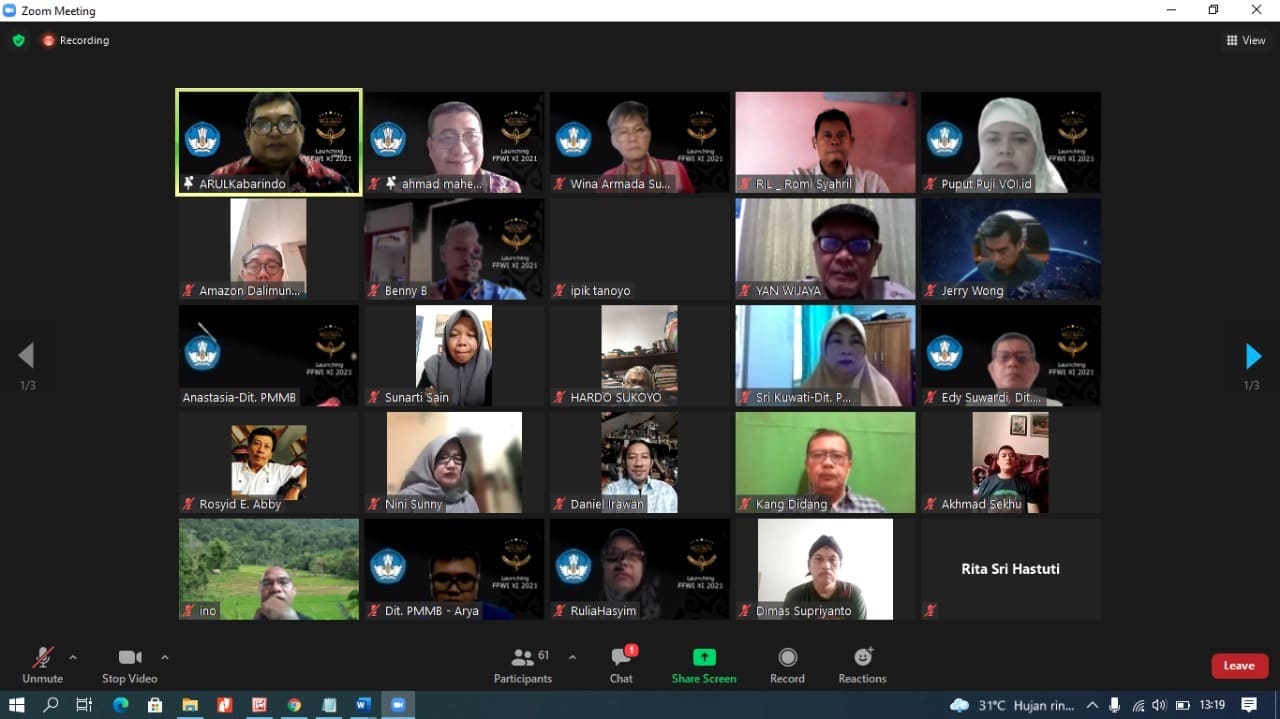
Task: Select ARULKabarindo's video tile
Action: click(x=269, y=142)
